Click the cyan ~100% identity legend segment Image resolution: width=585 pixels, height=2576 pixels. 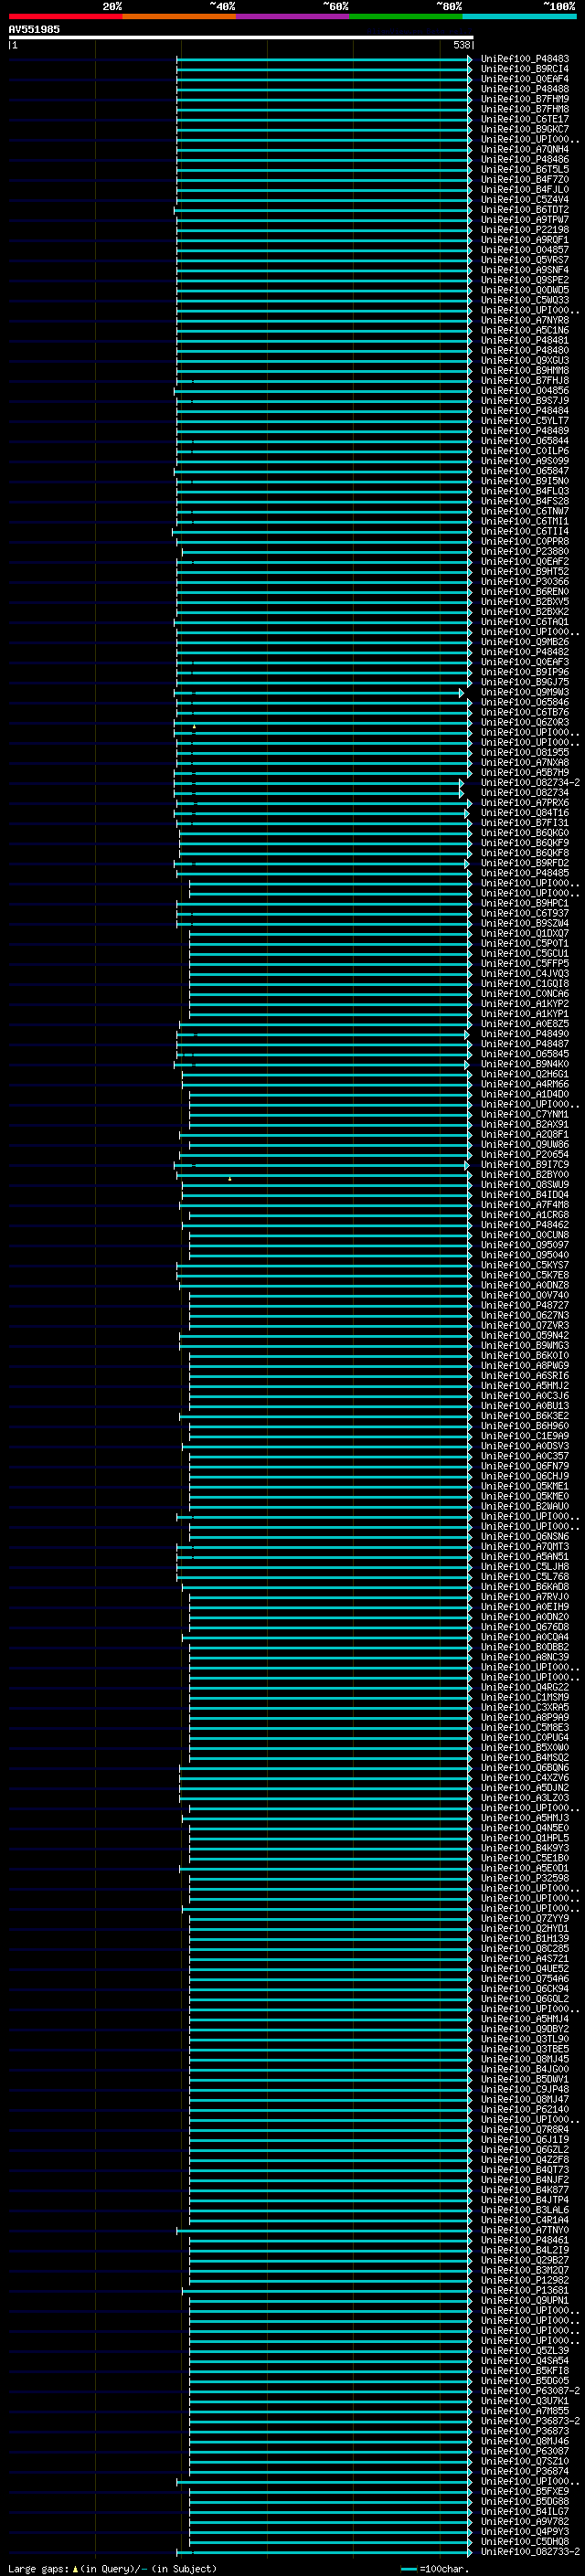click(x=520, y=16)
